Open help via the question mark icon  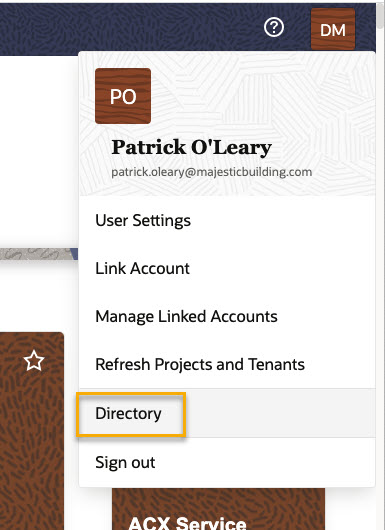tap(273, 27)
